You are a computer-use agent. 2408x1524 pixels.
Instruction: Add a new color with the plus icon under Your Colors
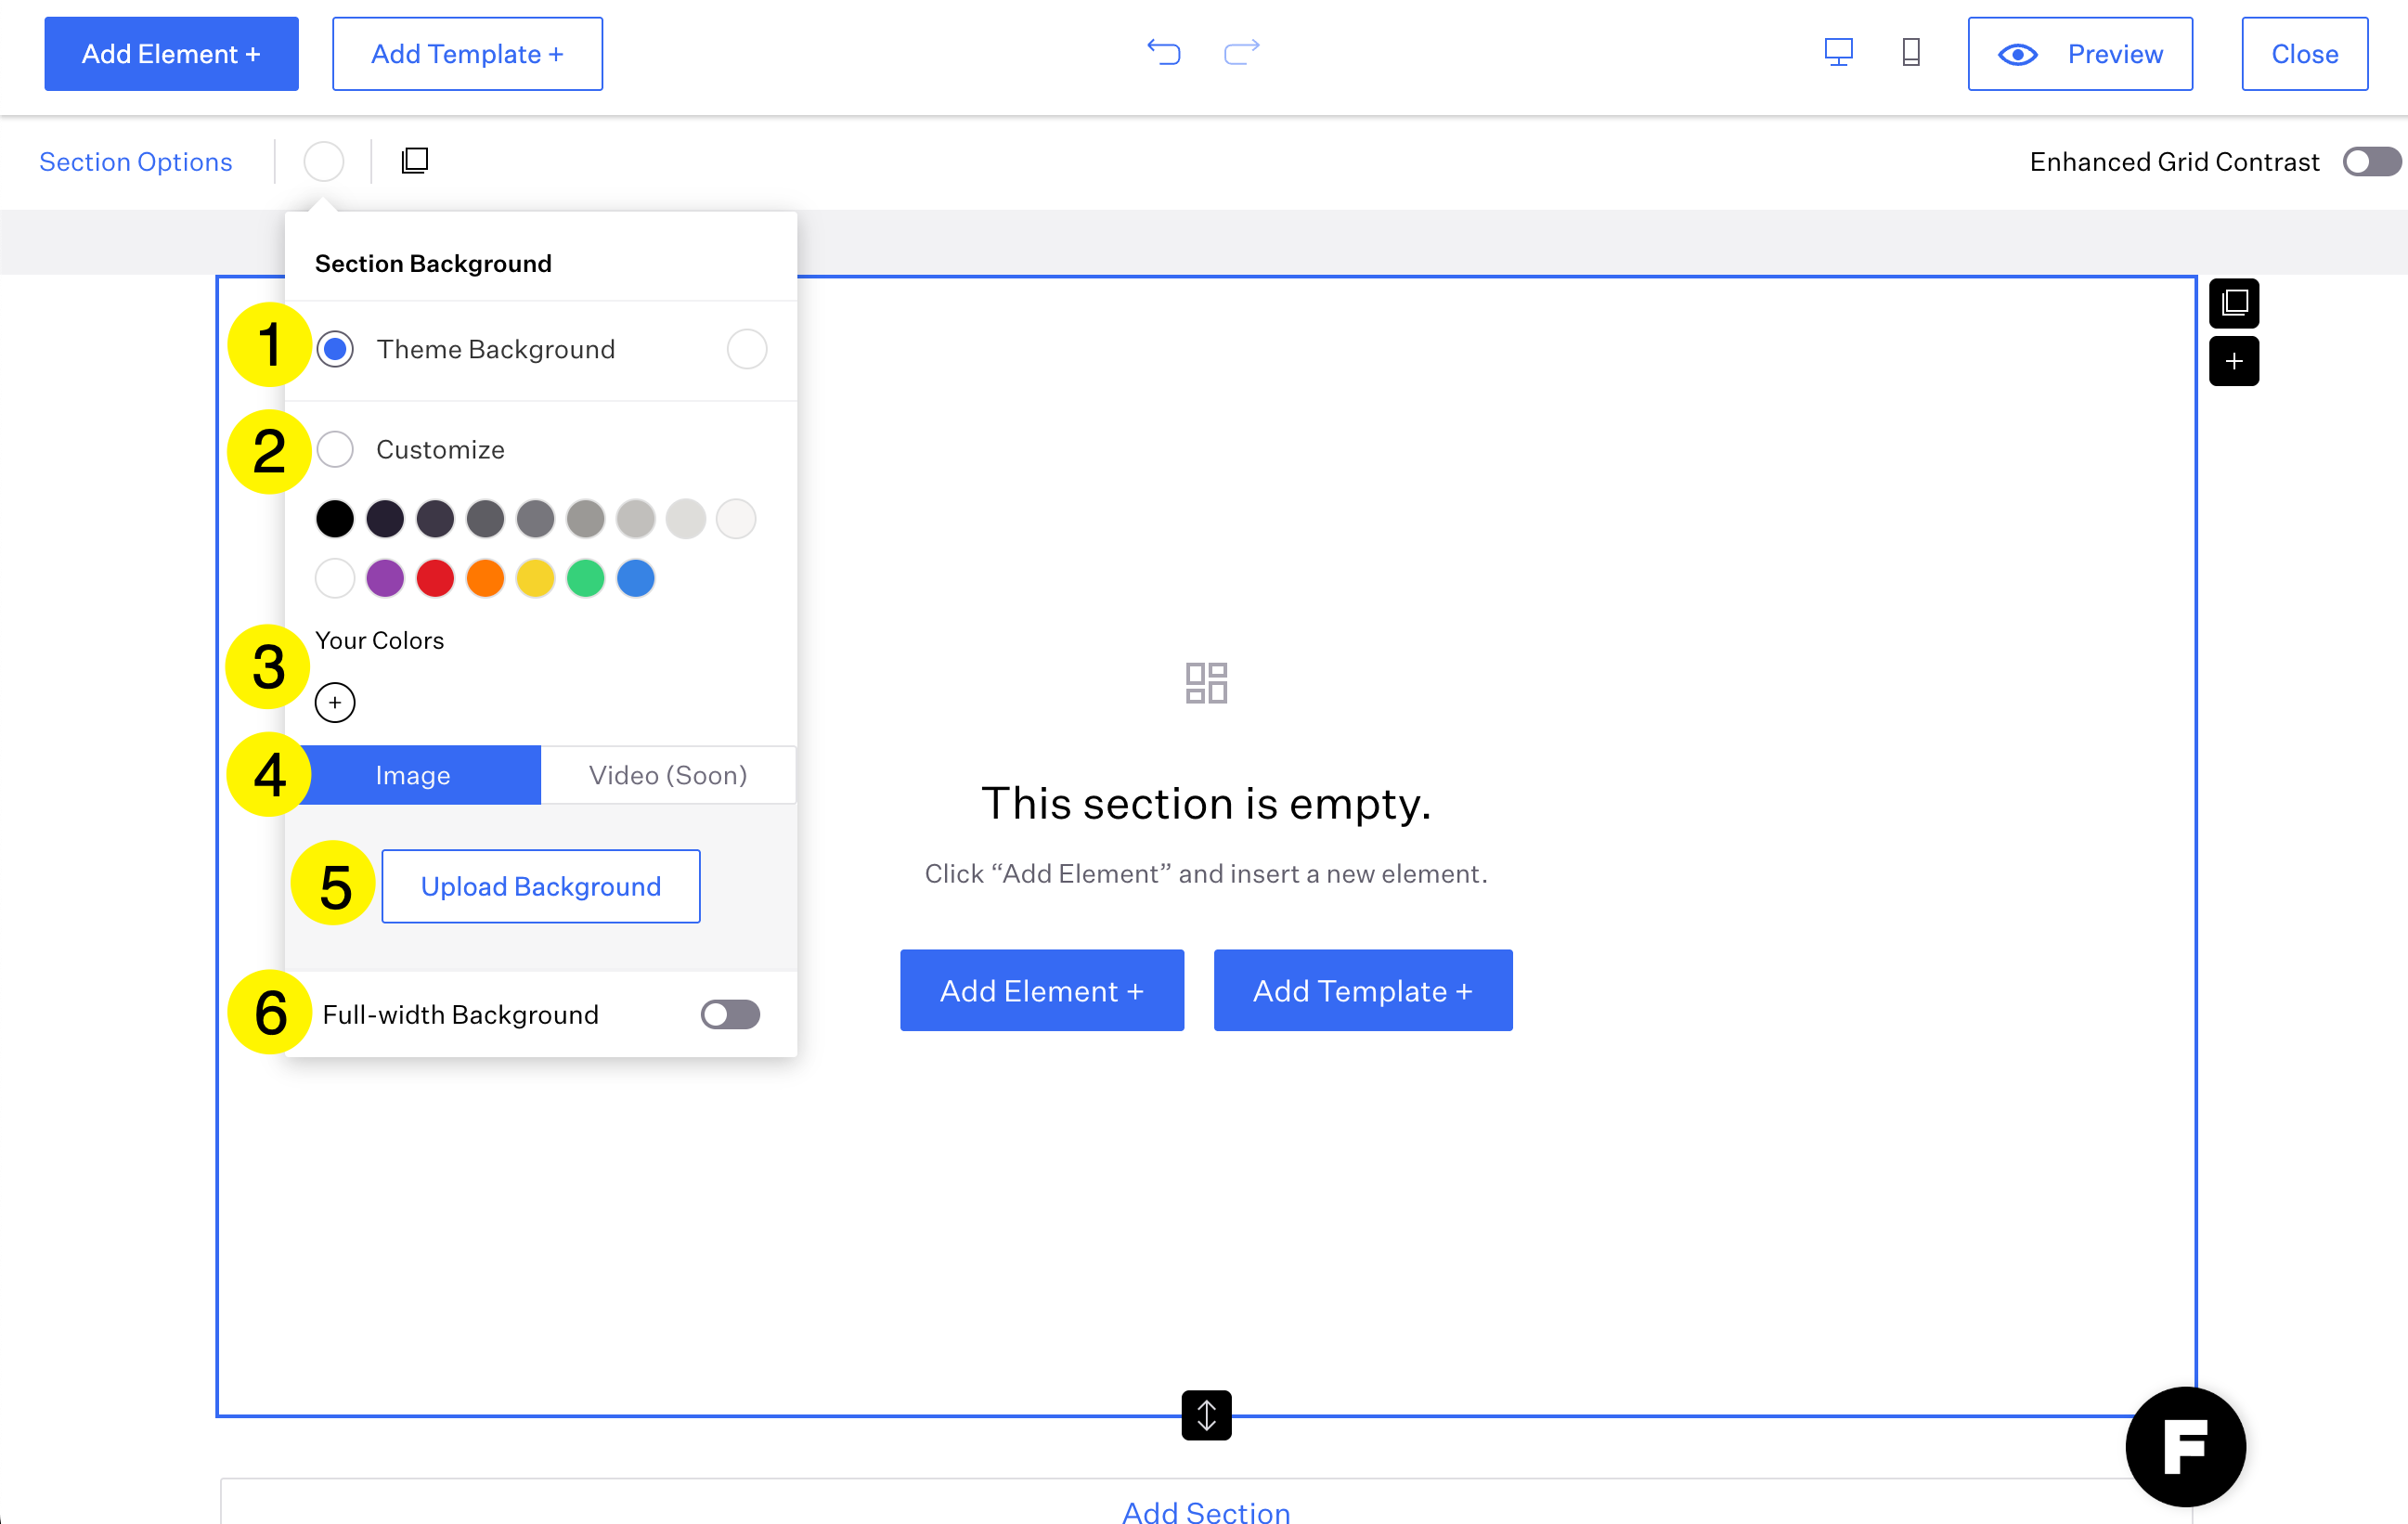(x=335, y=701)
